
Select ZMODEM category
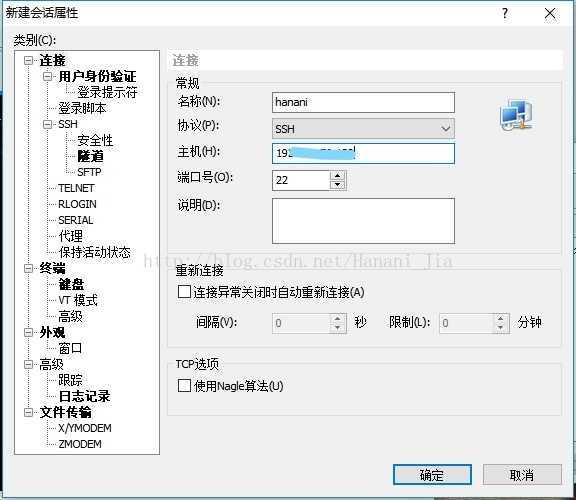80,444
